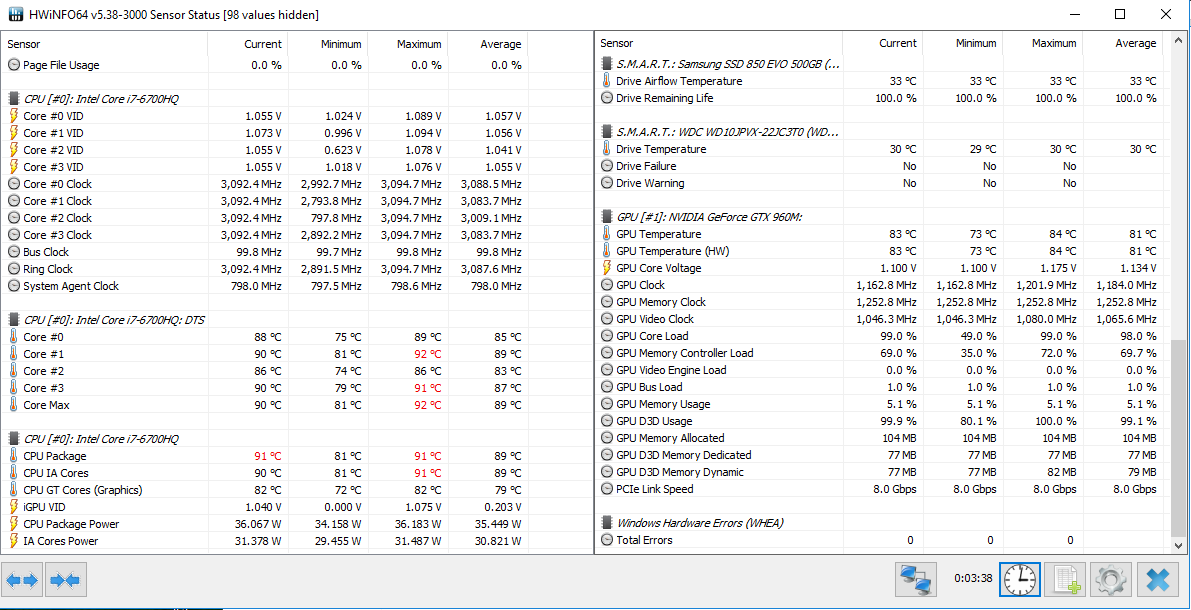The width and height of the screenshot is (1191, 610).
Task: Reset the clock timer button
Action: 1019,581
